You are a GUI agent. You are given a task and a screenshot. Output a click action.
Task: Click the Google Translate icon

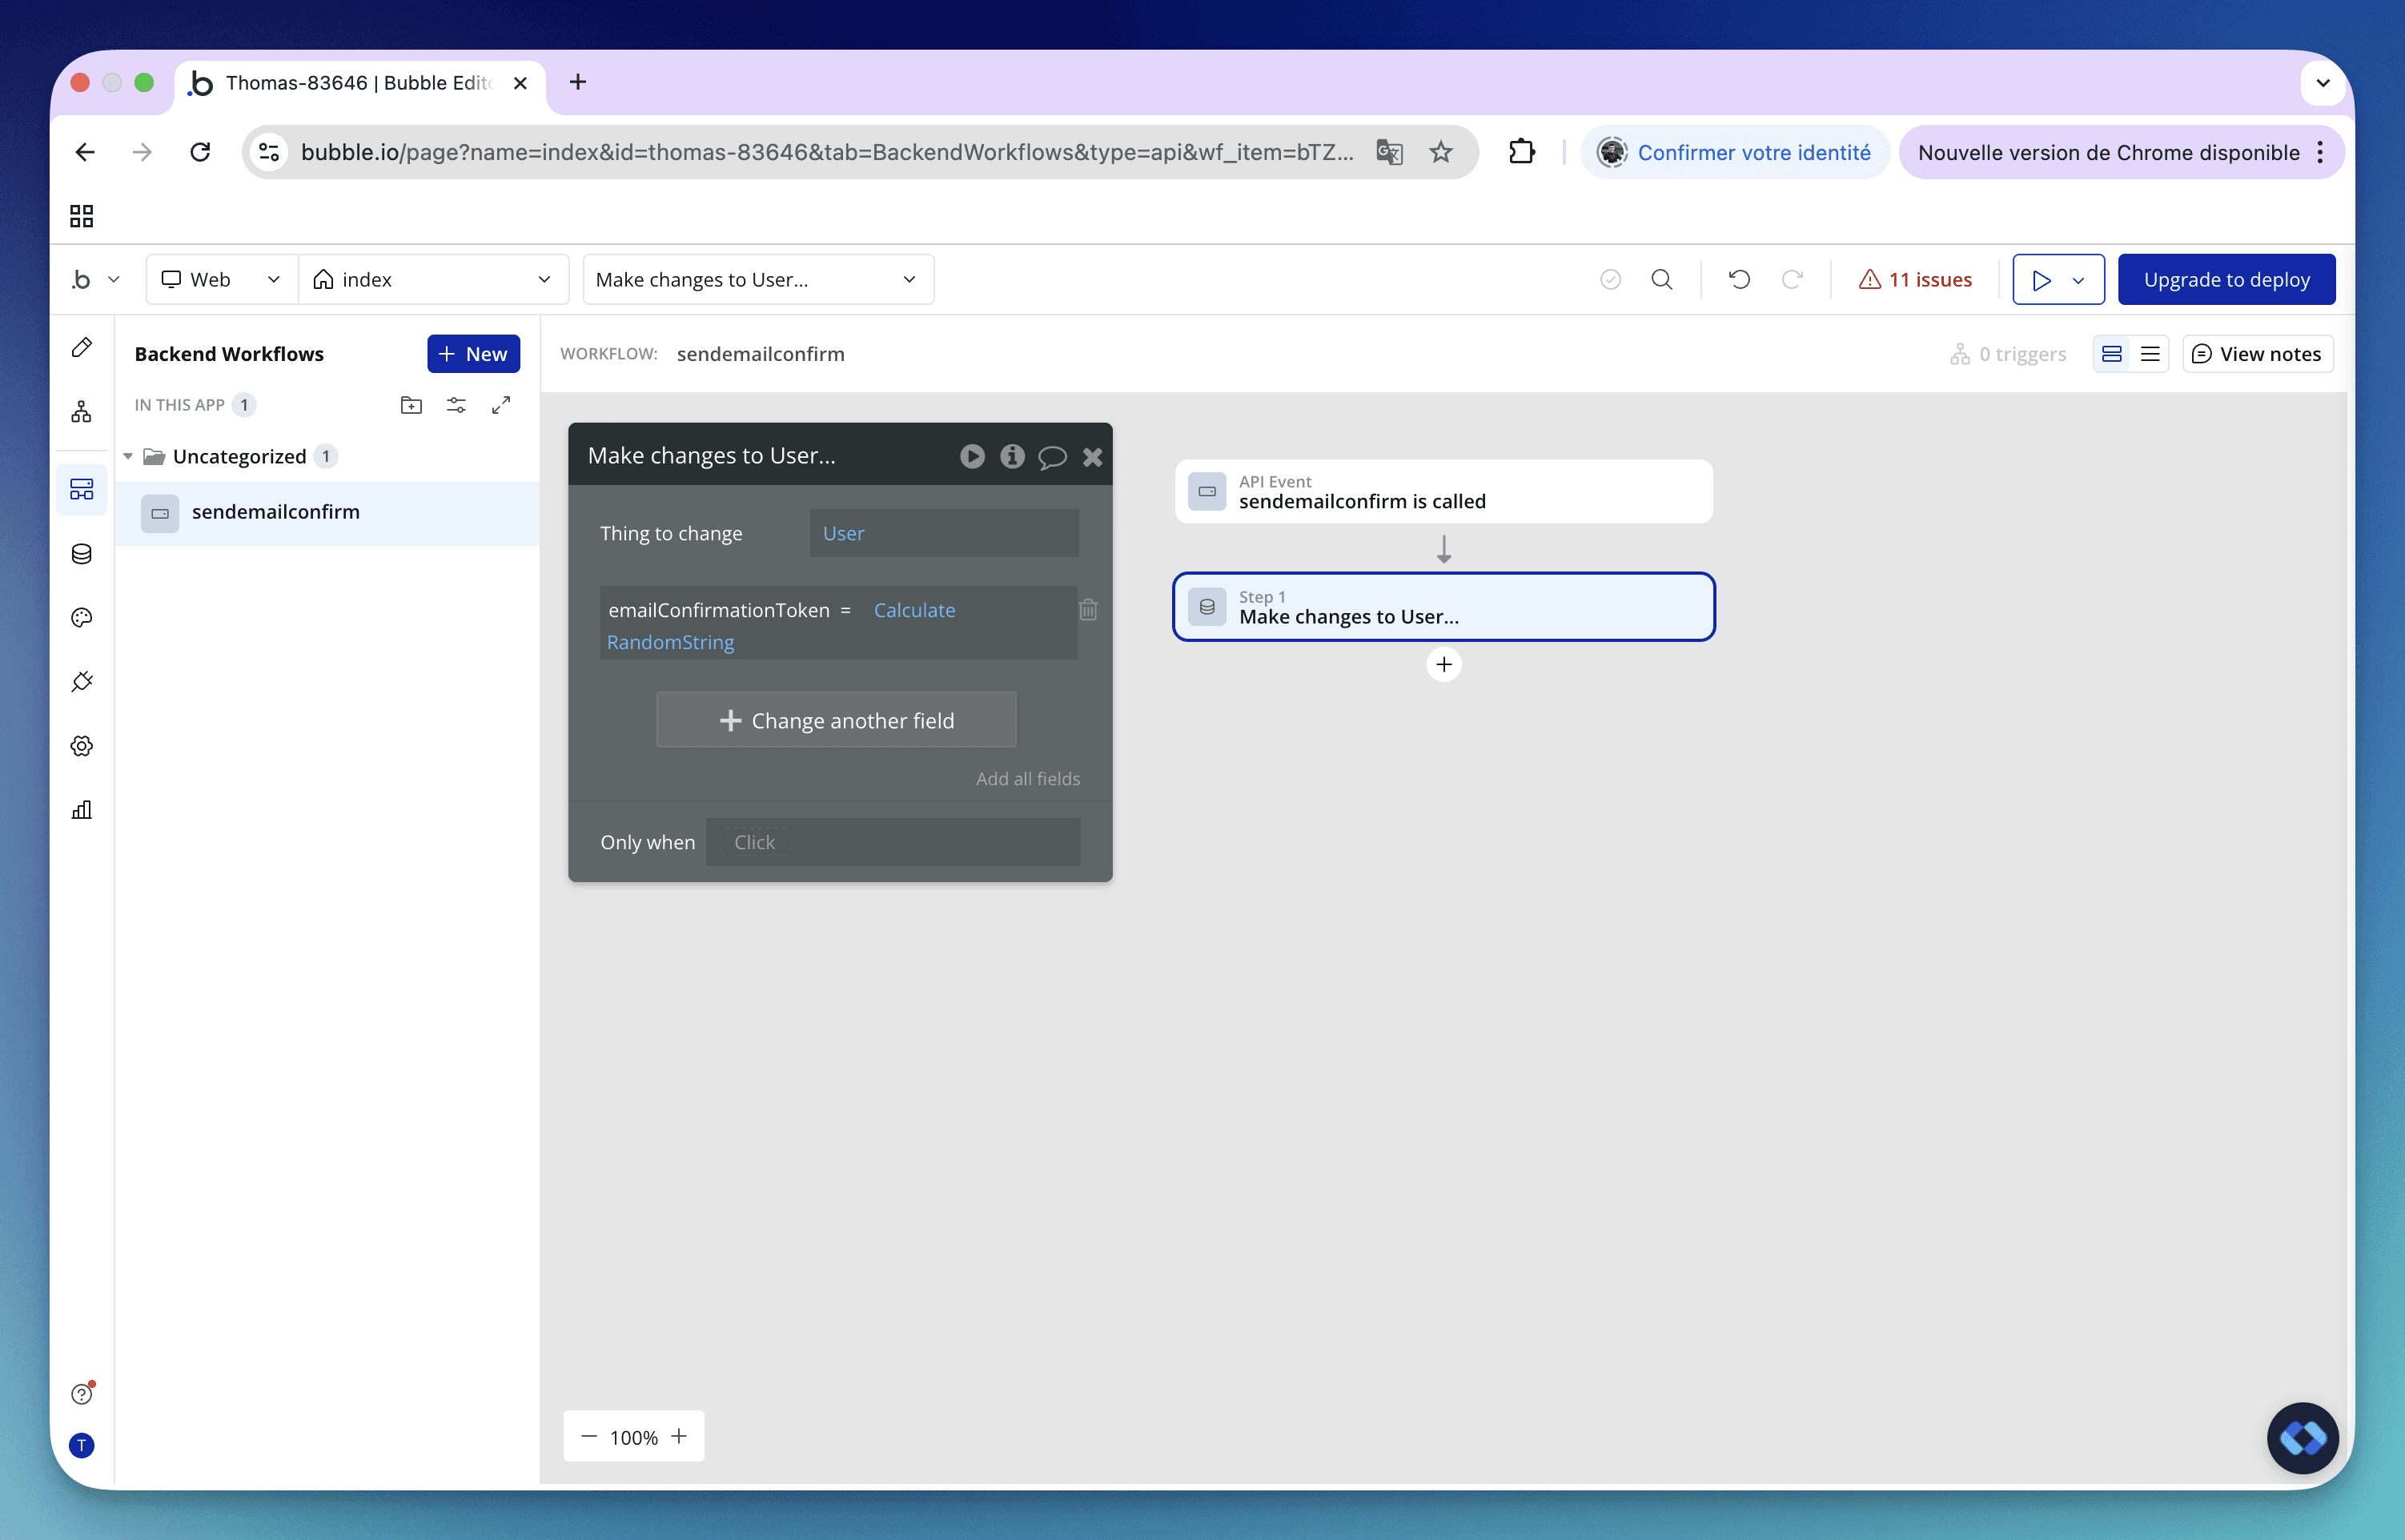click(x=1389, y=152)
